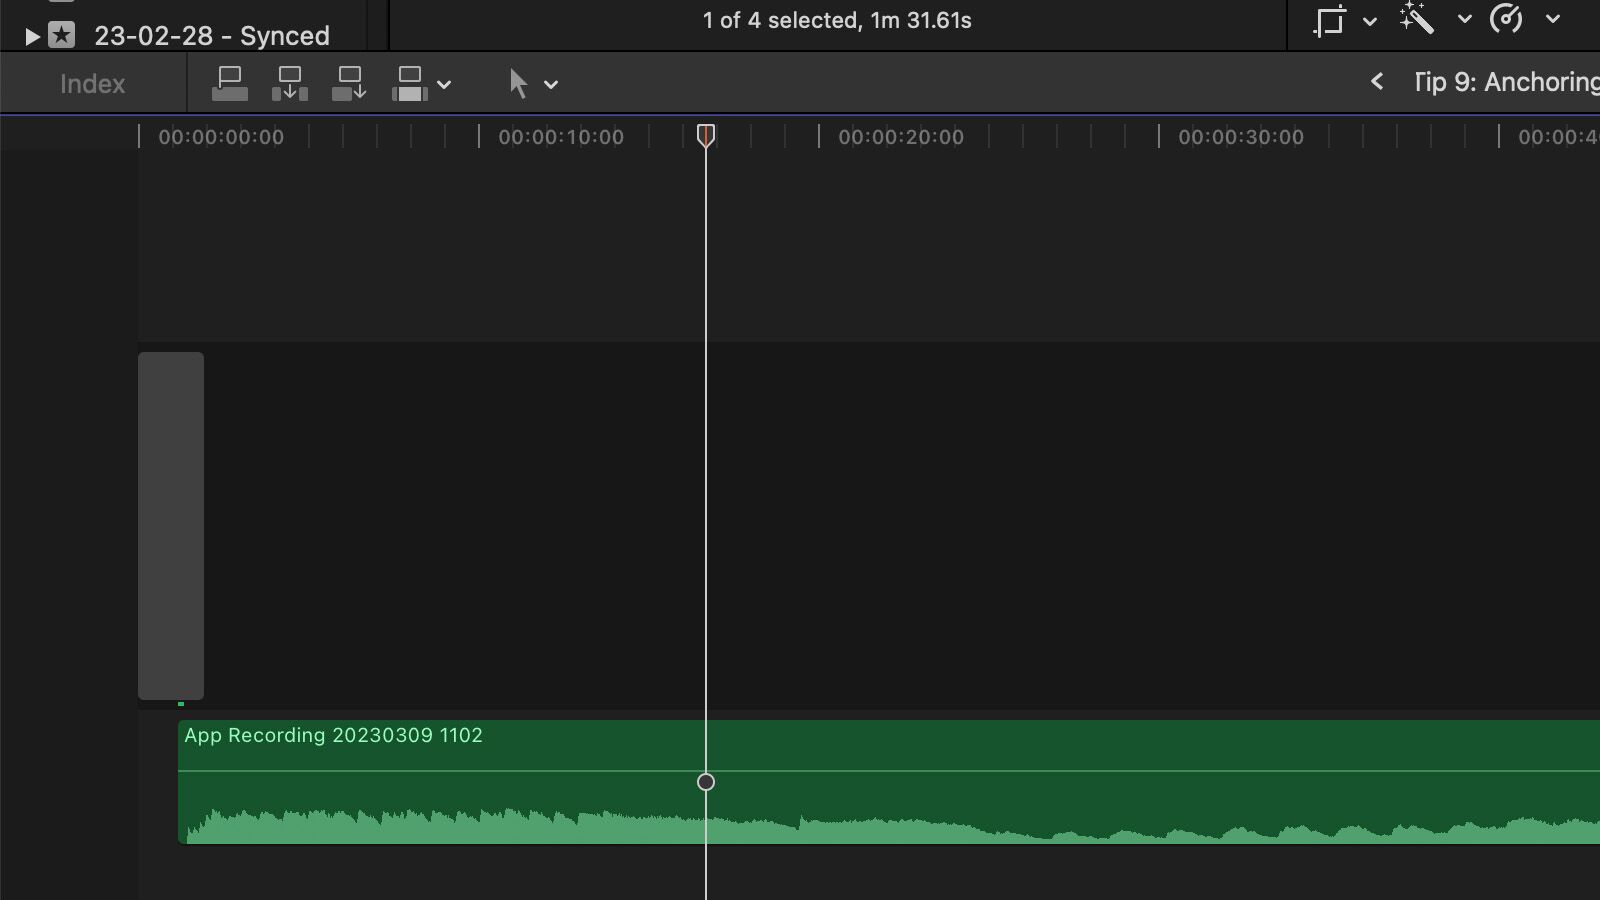Click the Insert clip icon
Image resolution: width=1600 pixels, height=900 pixels.
[x=290, y=83]
